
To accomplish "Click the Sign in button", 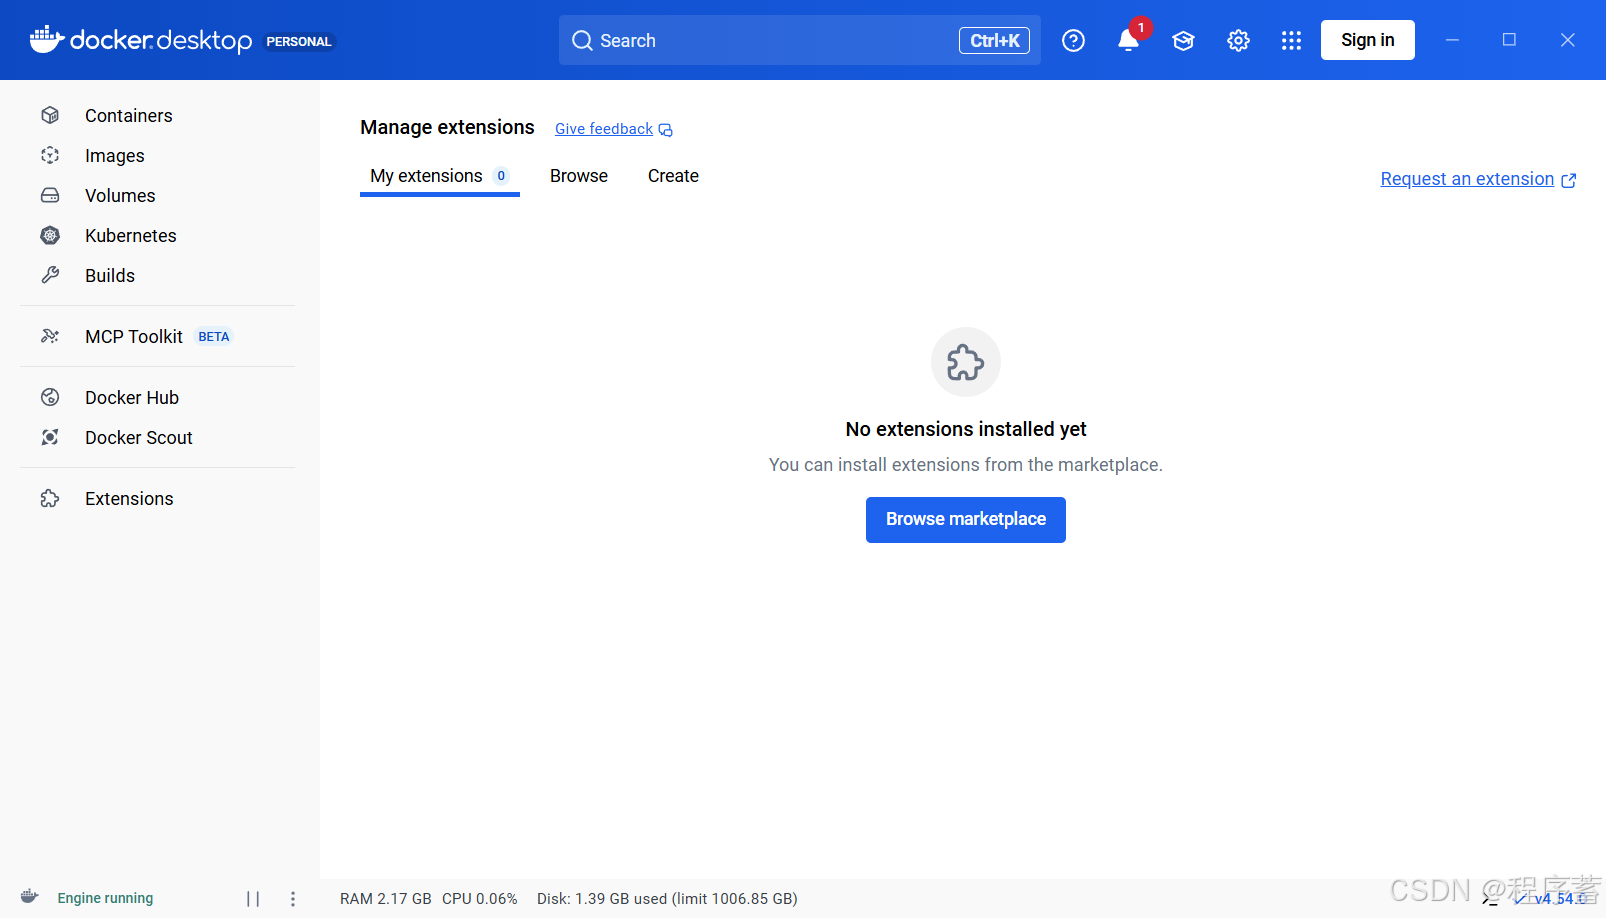I will click(1368, 40).
